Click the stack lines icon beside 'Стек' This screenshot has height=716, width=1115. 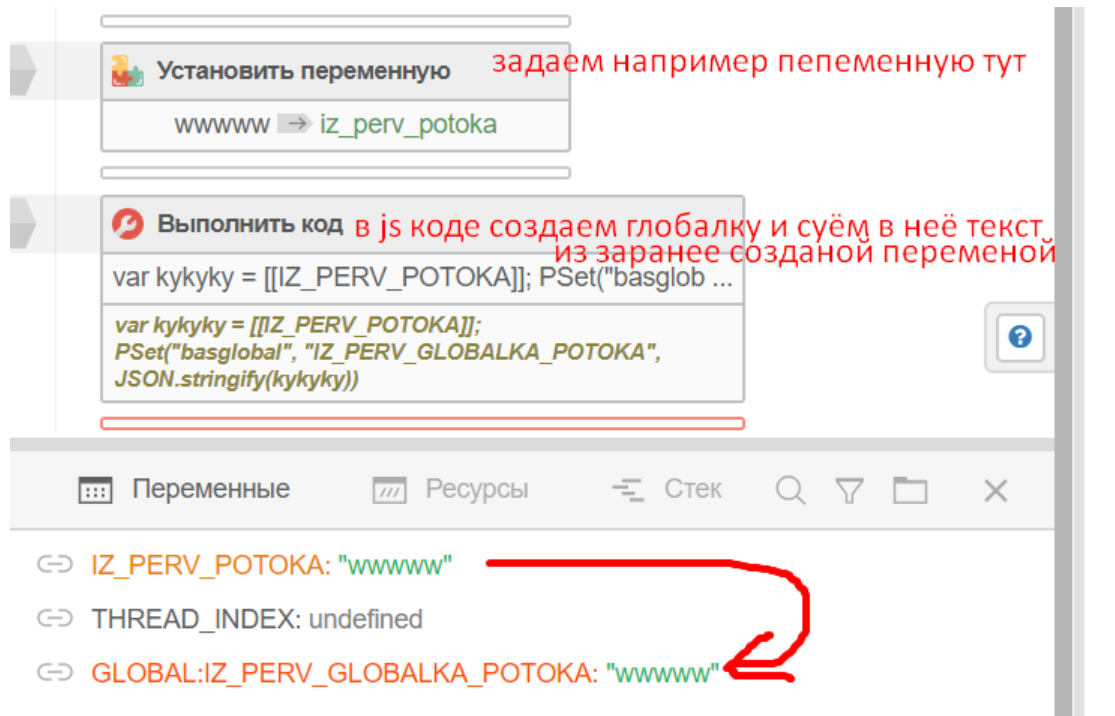point(627,489)
